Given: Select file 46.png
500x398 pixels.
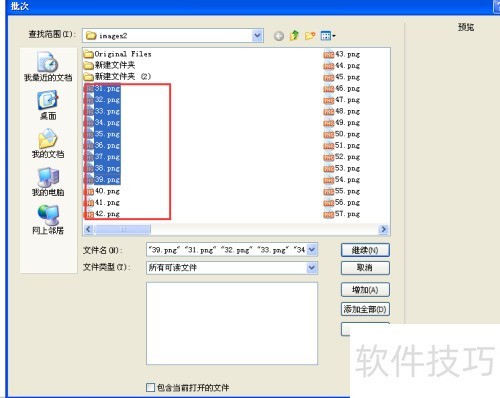Looking at the screenshot, I should click(x=342, y=89).
